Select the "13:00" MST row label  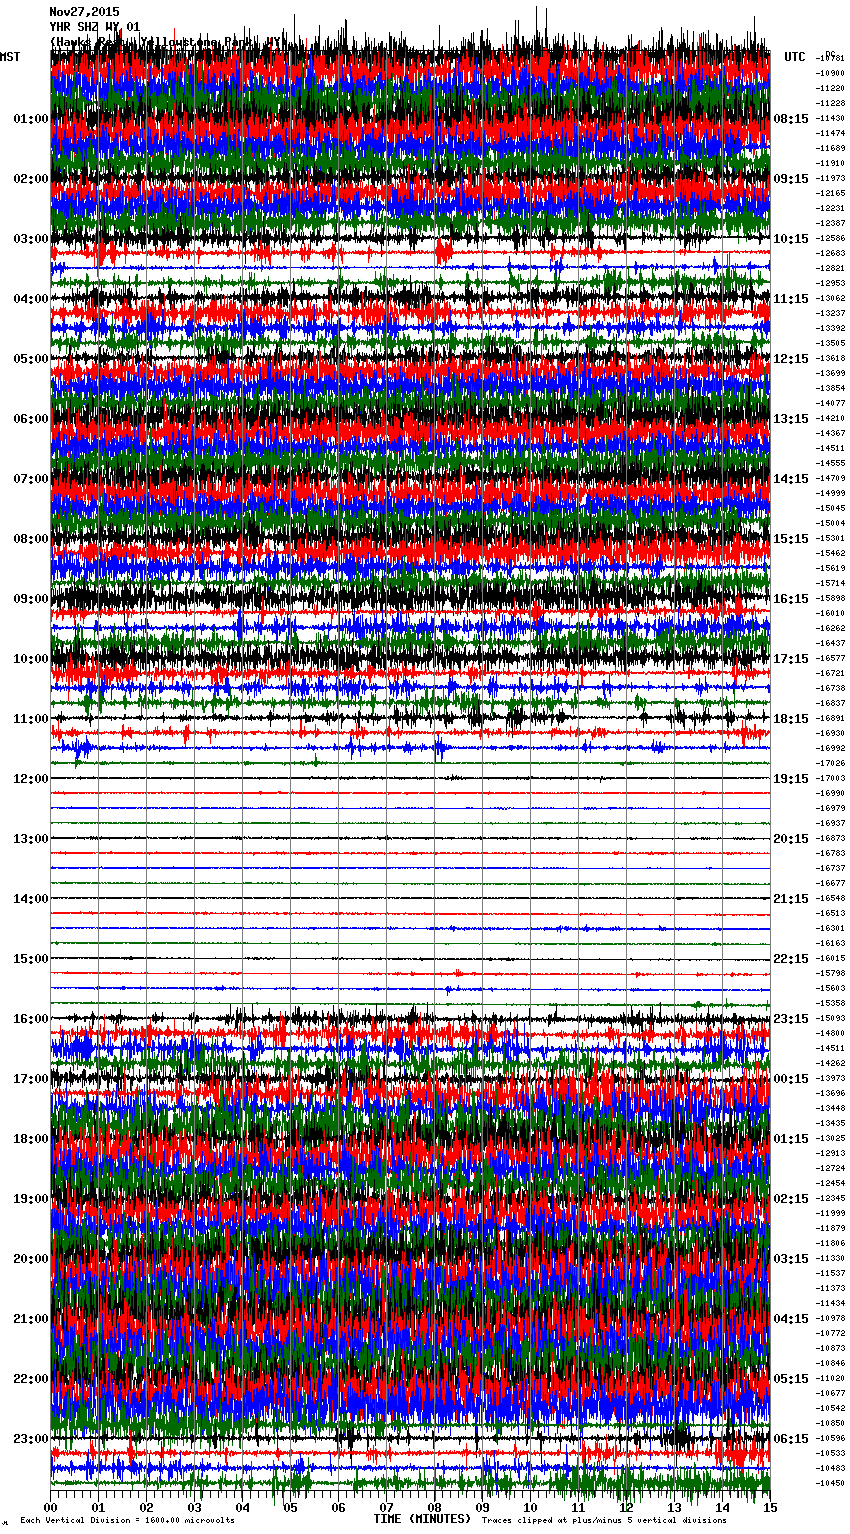pyautogui.click(x=31, y=839)
